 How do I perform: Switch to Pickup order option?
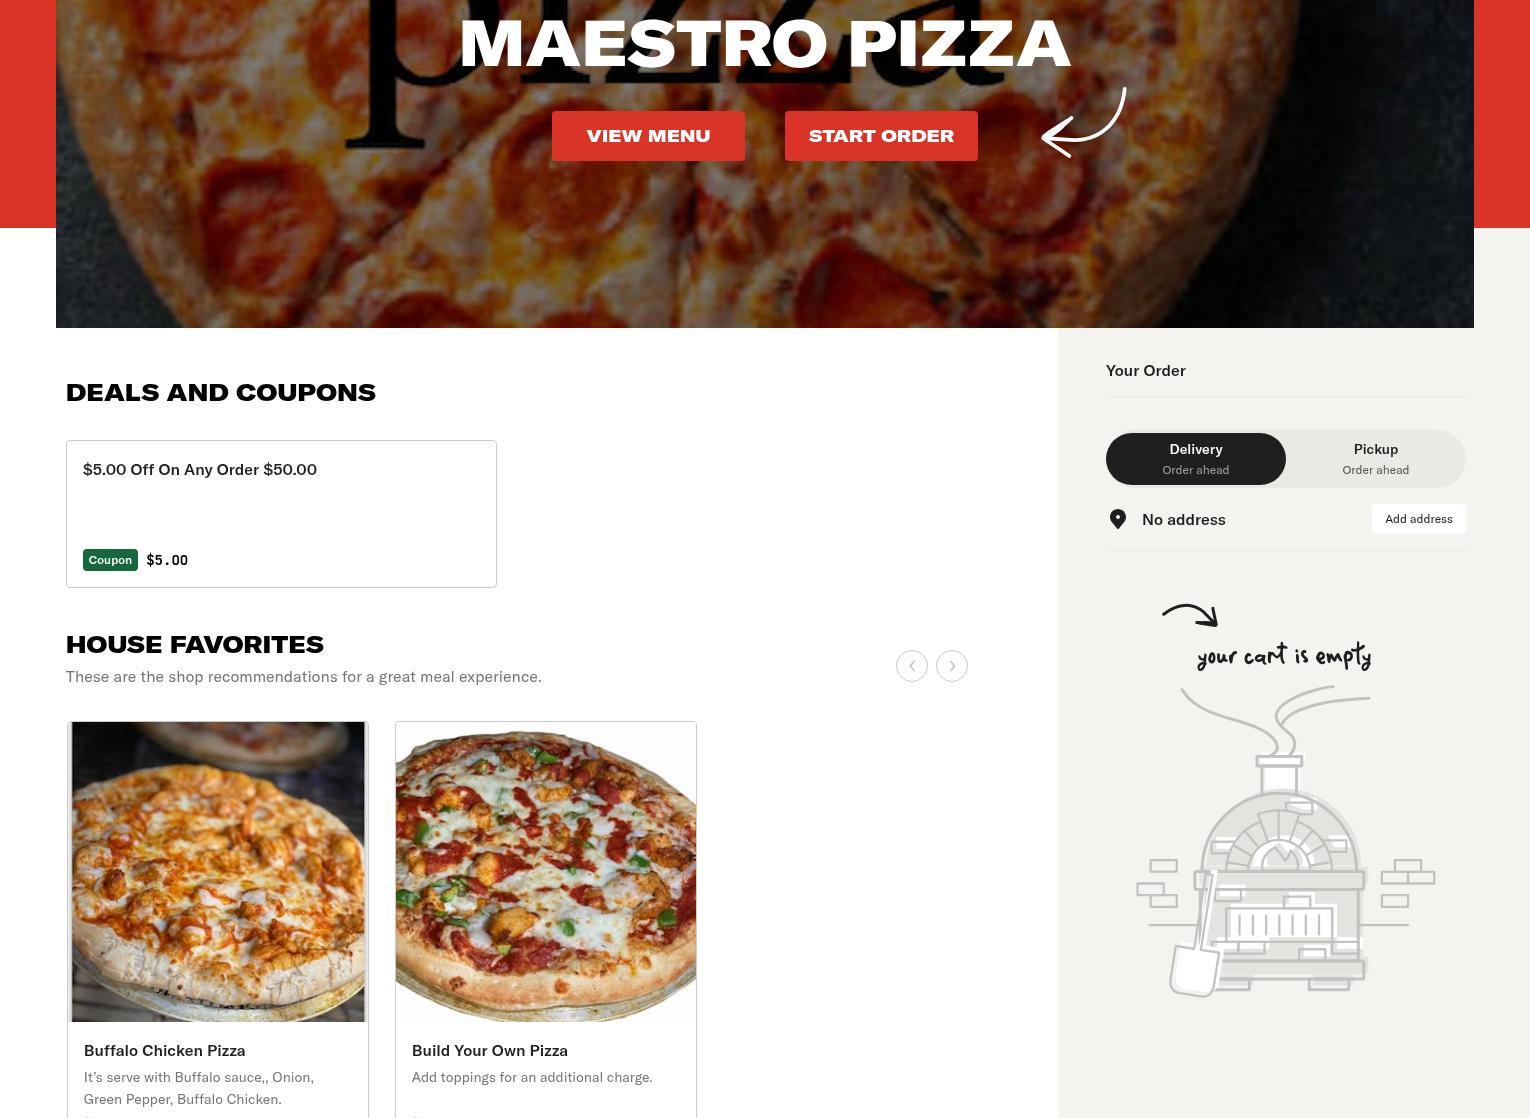(x=1376, y=459)
